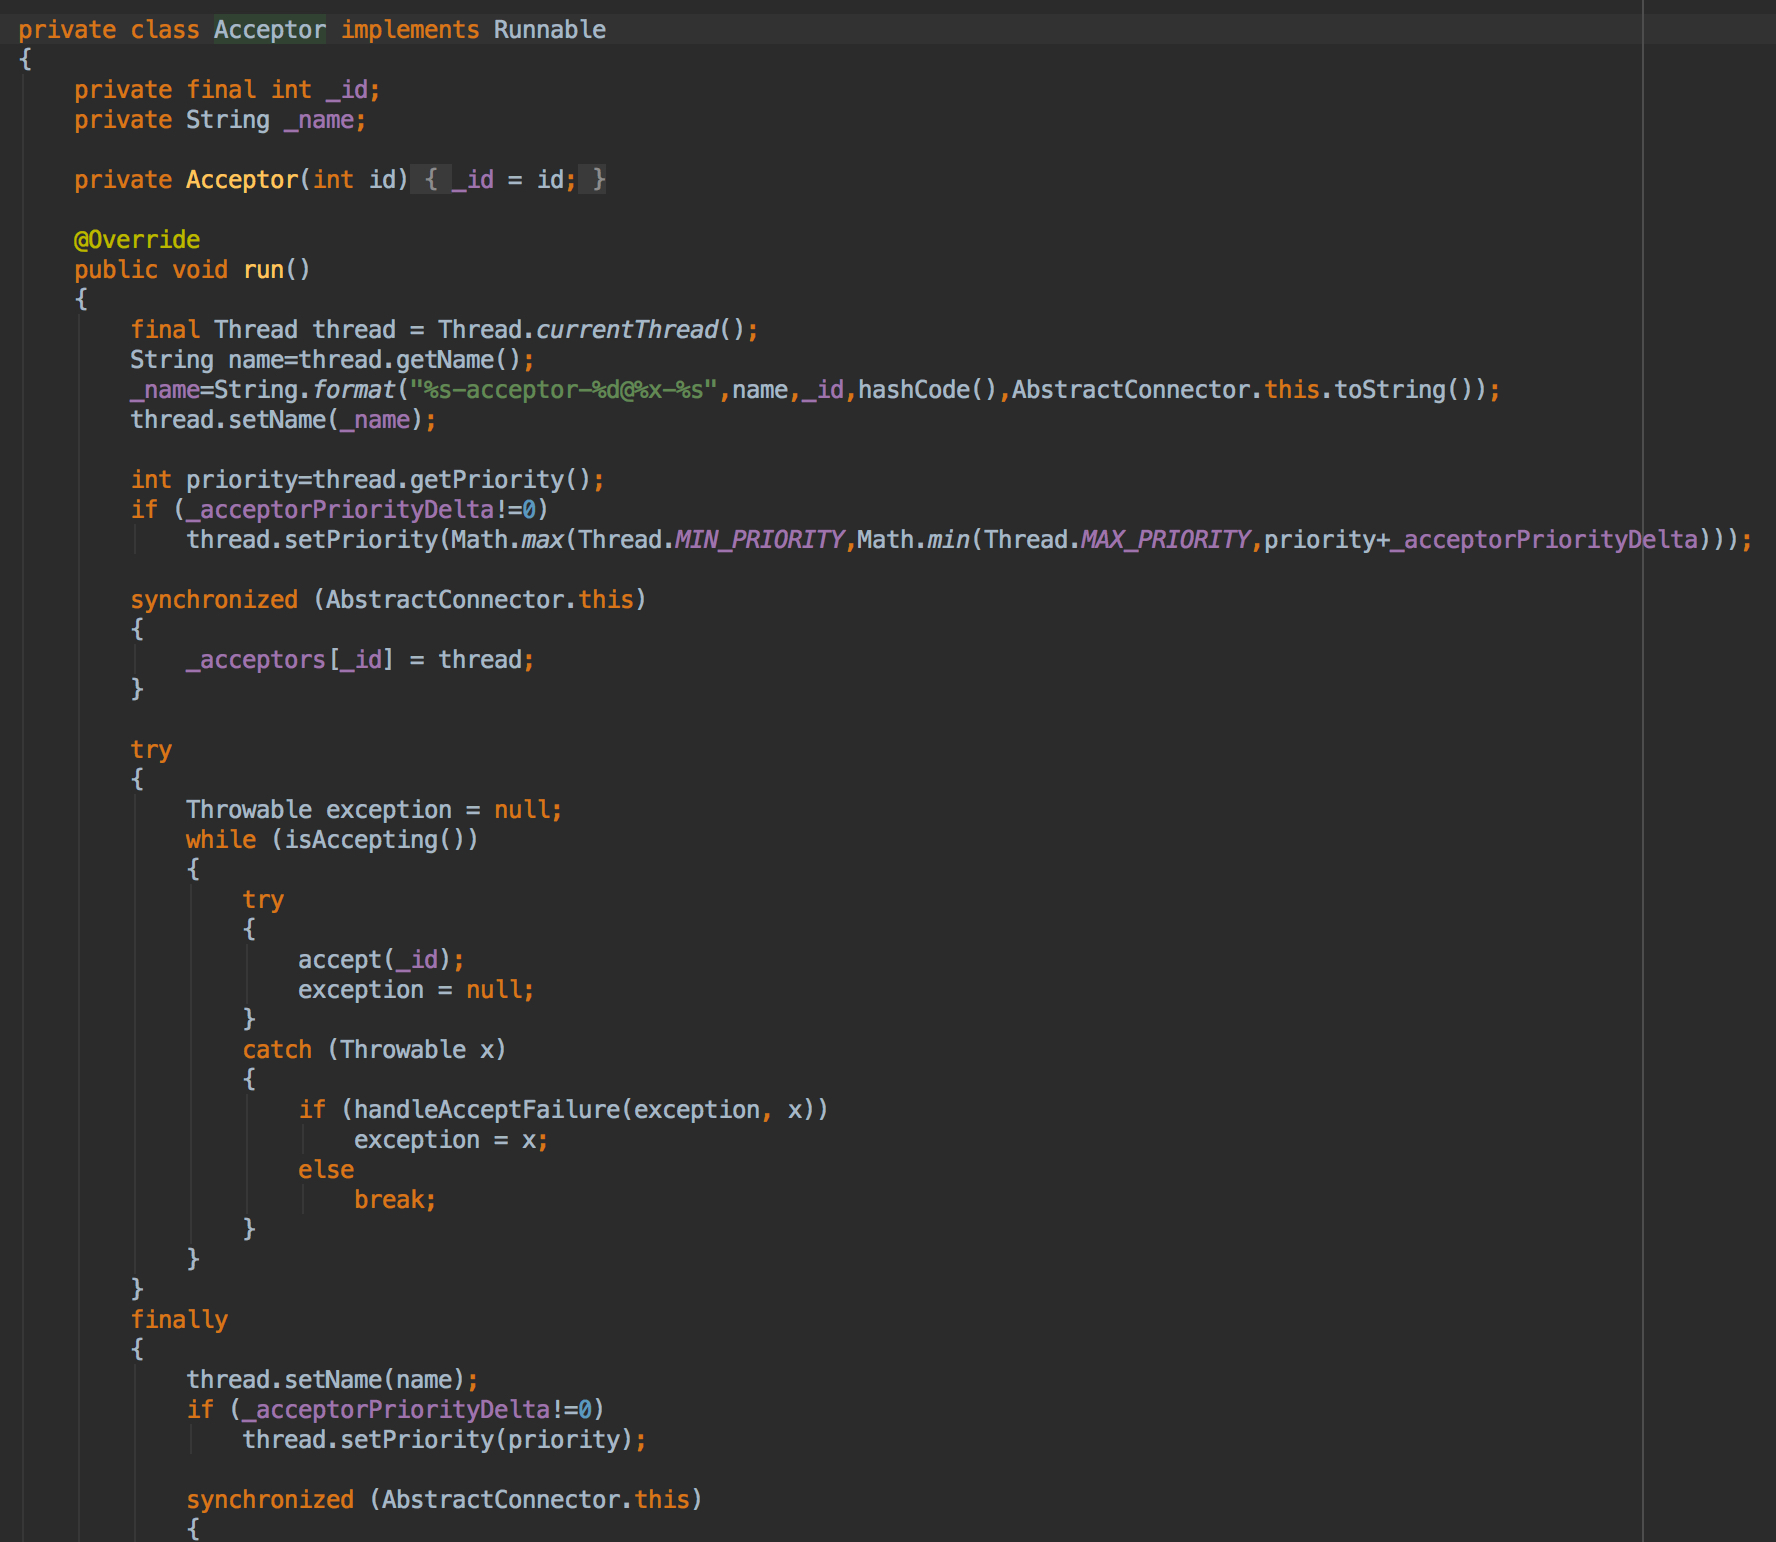Click the private String _name field
The image size is (1776, 1542).
[x=220, y=120]
